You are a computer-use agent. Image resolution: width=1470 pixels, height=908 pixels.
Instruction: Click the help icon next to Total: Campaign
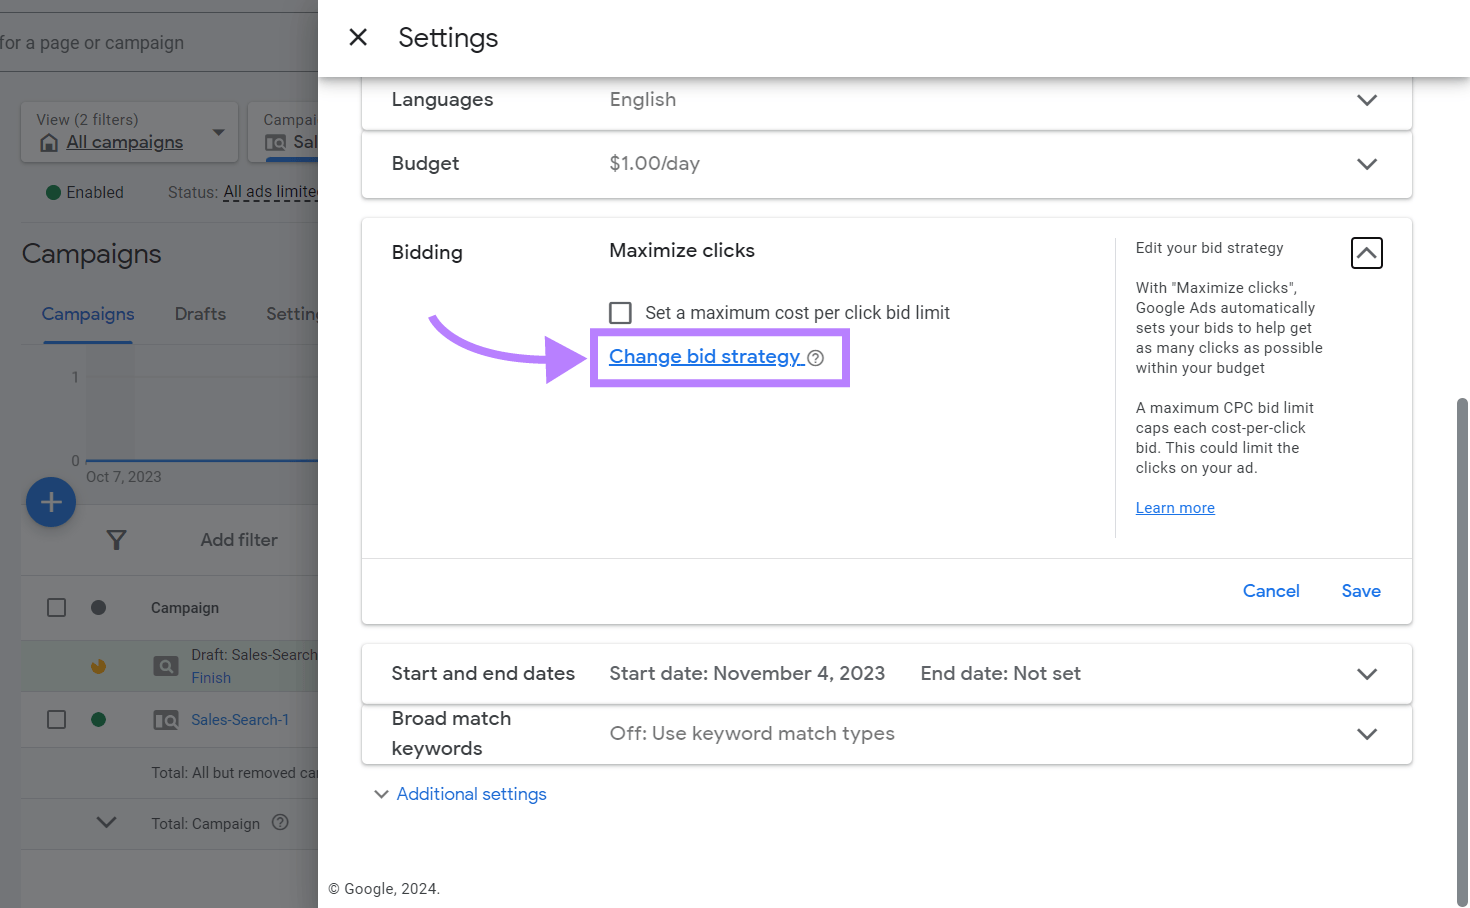[280, 823]
